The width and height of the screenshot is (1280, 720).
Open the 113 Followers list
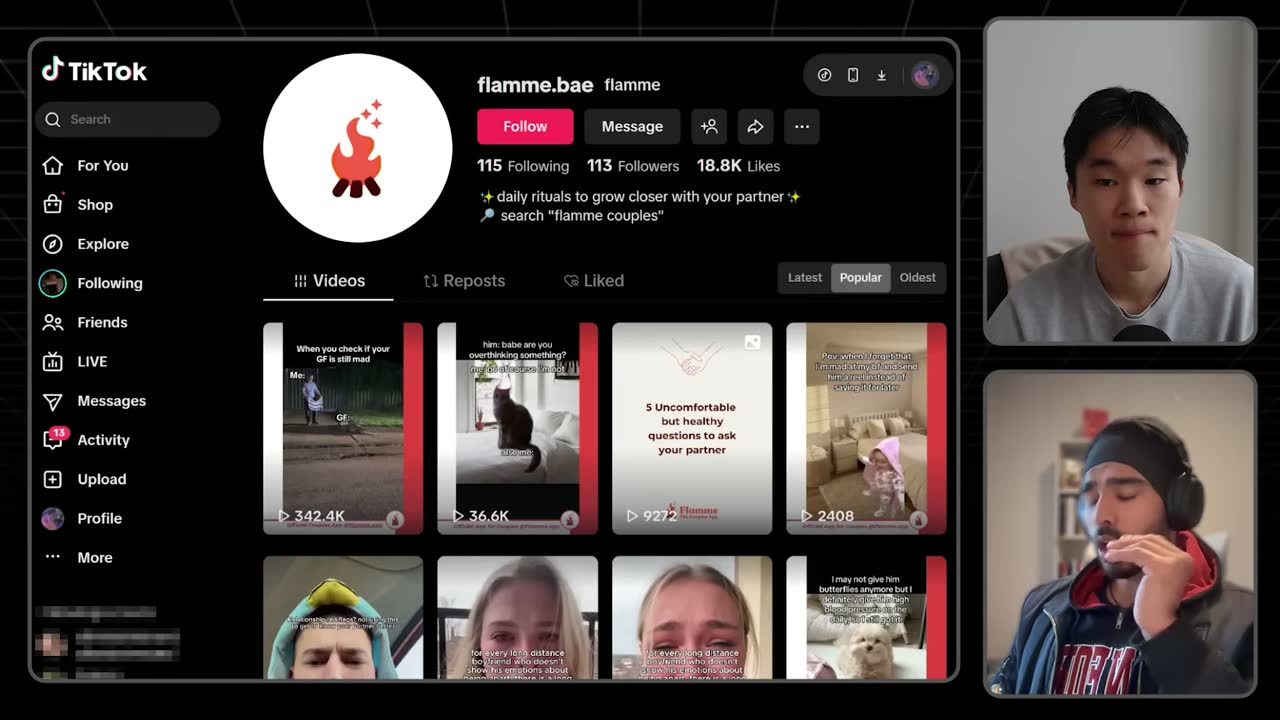633,166
